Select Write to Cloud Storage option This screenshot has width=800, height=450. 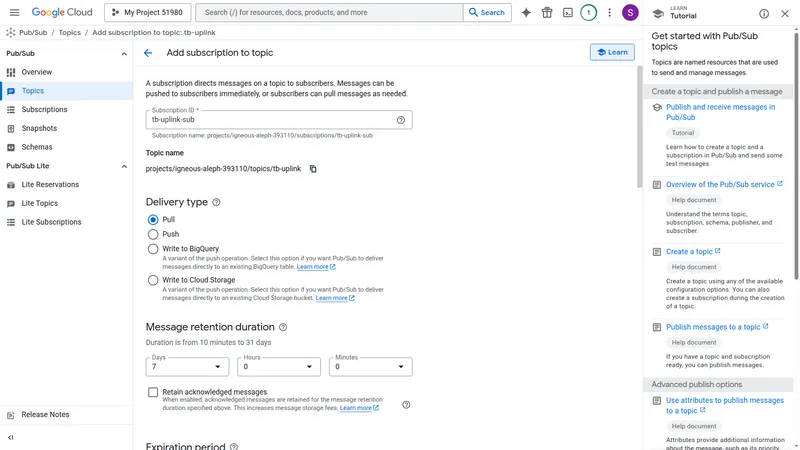(x=153, y=280)
